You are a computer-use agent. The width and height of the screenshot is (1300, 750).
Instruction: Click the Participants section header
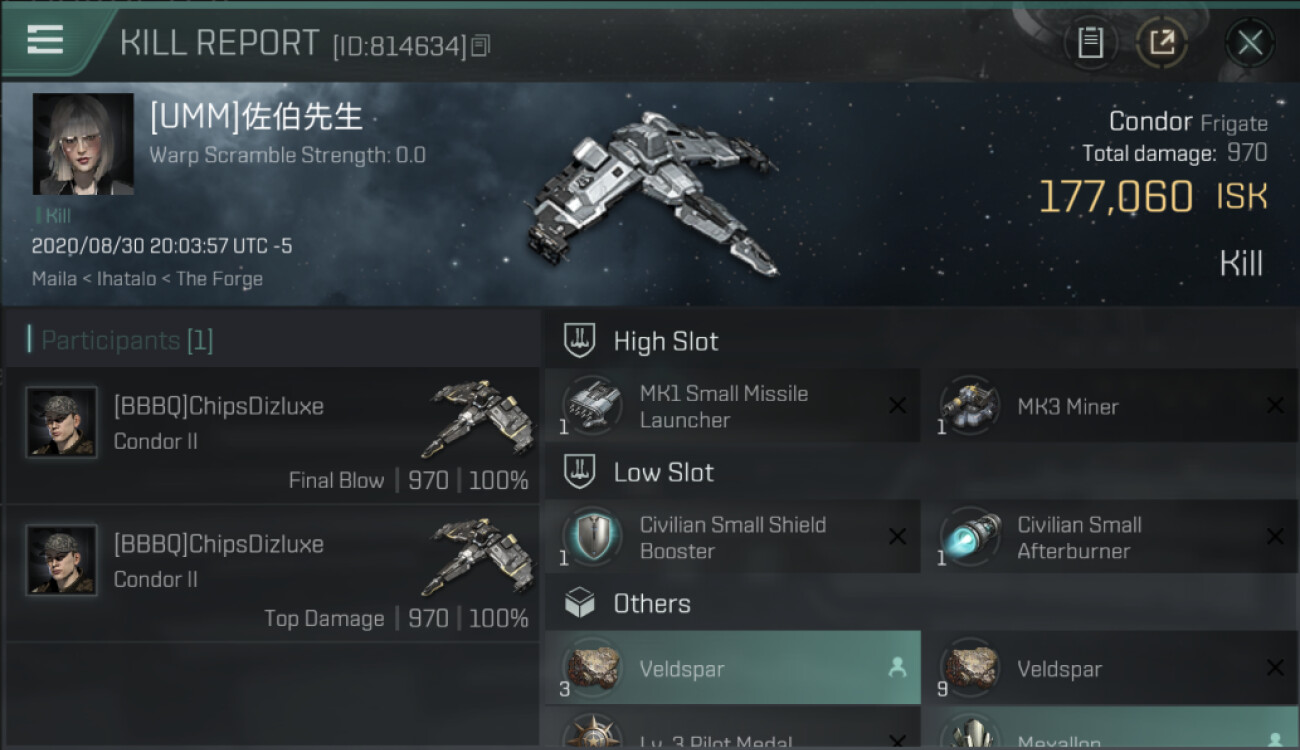click(x=127, y=340)
